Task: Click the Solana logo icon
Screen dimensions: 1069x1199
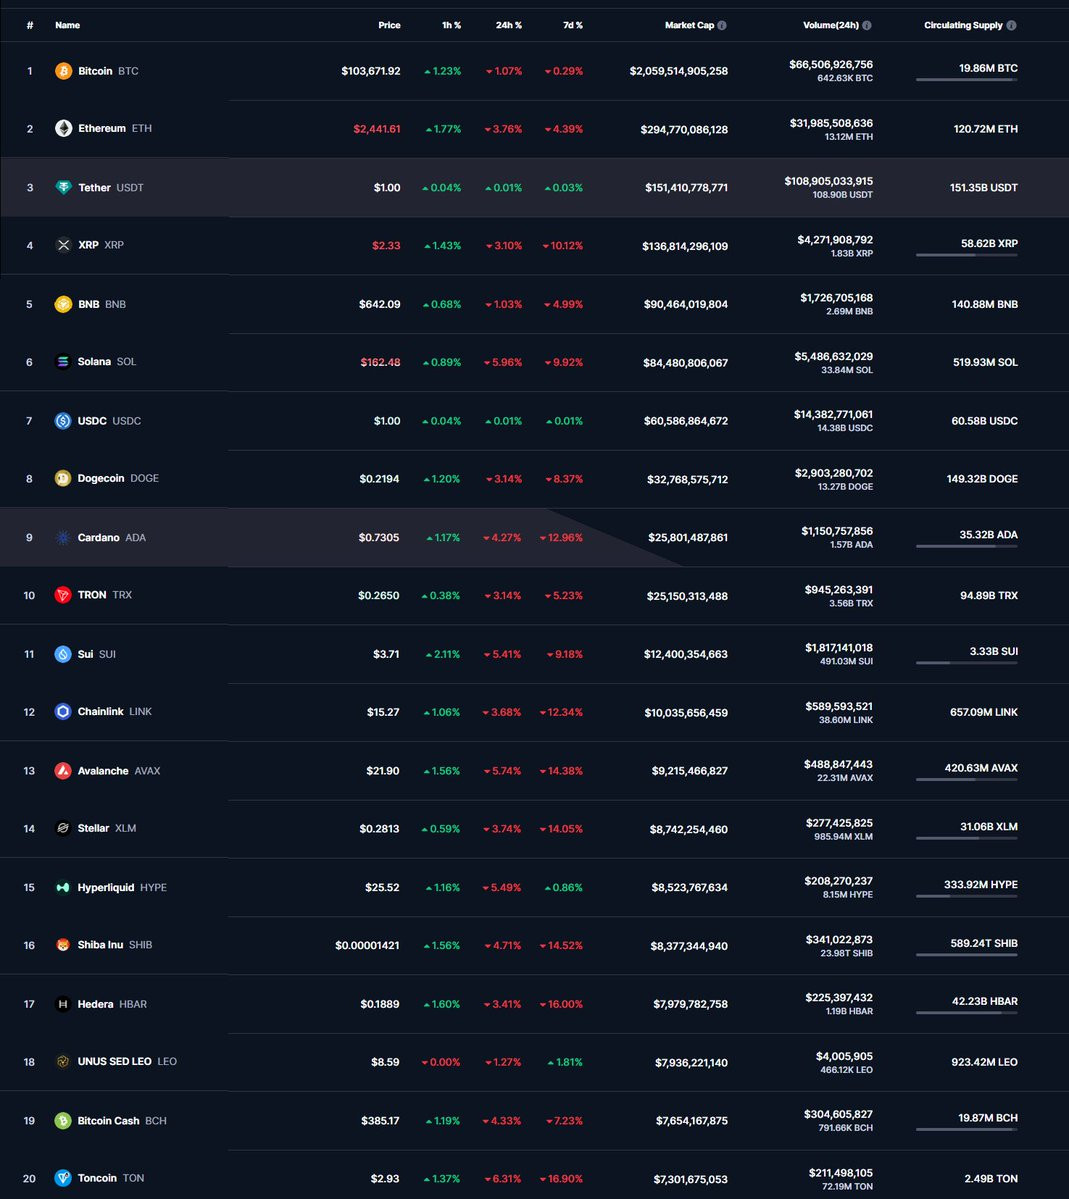Action: [x=63, y=362]
